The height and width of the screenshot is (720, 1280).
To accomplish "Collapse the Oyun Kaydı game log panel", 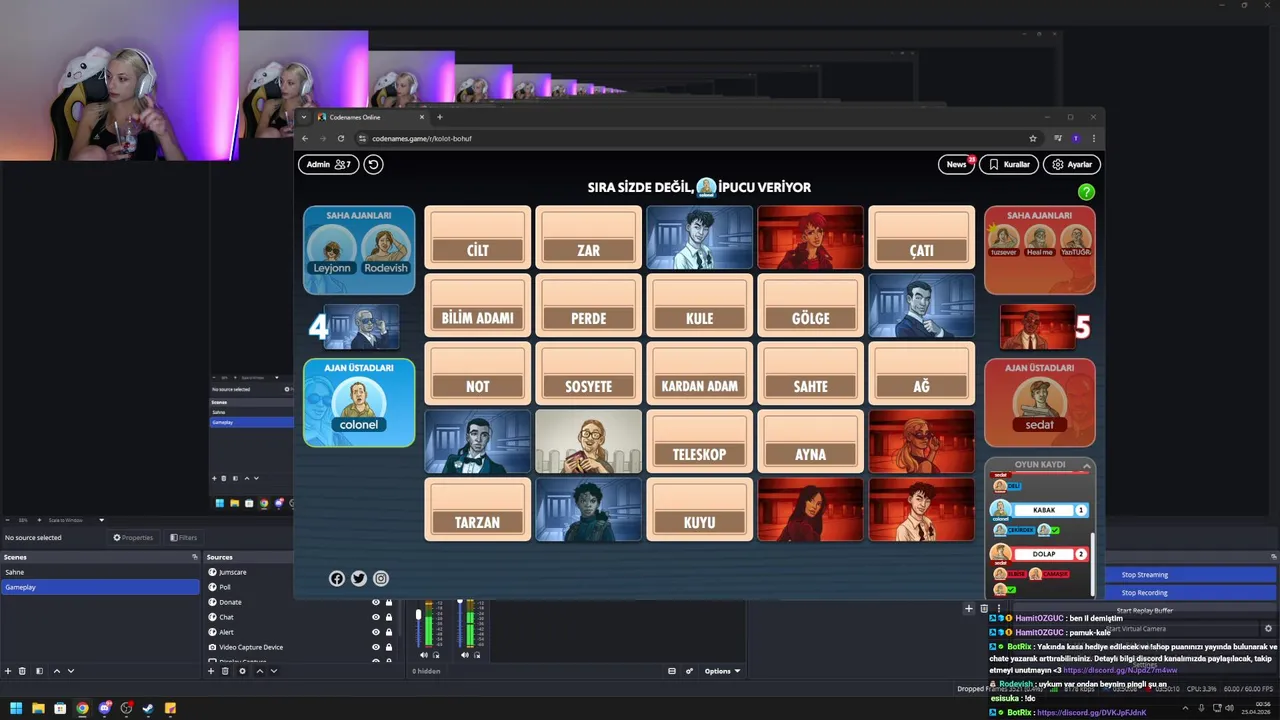I will pyautogui.click(x=1086, y=465).
